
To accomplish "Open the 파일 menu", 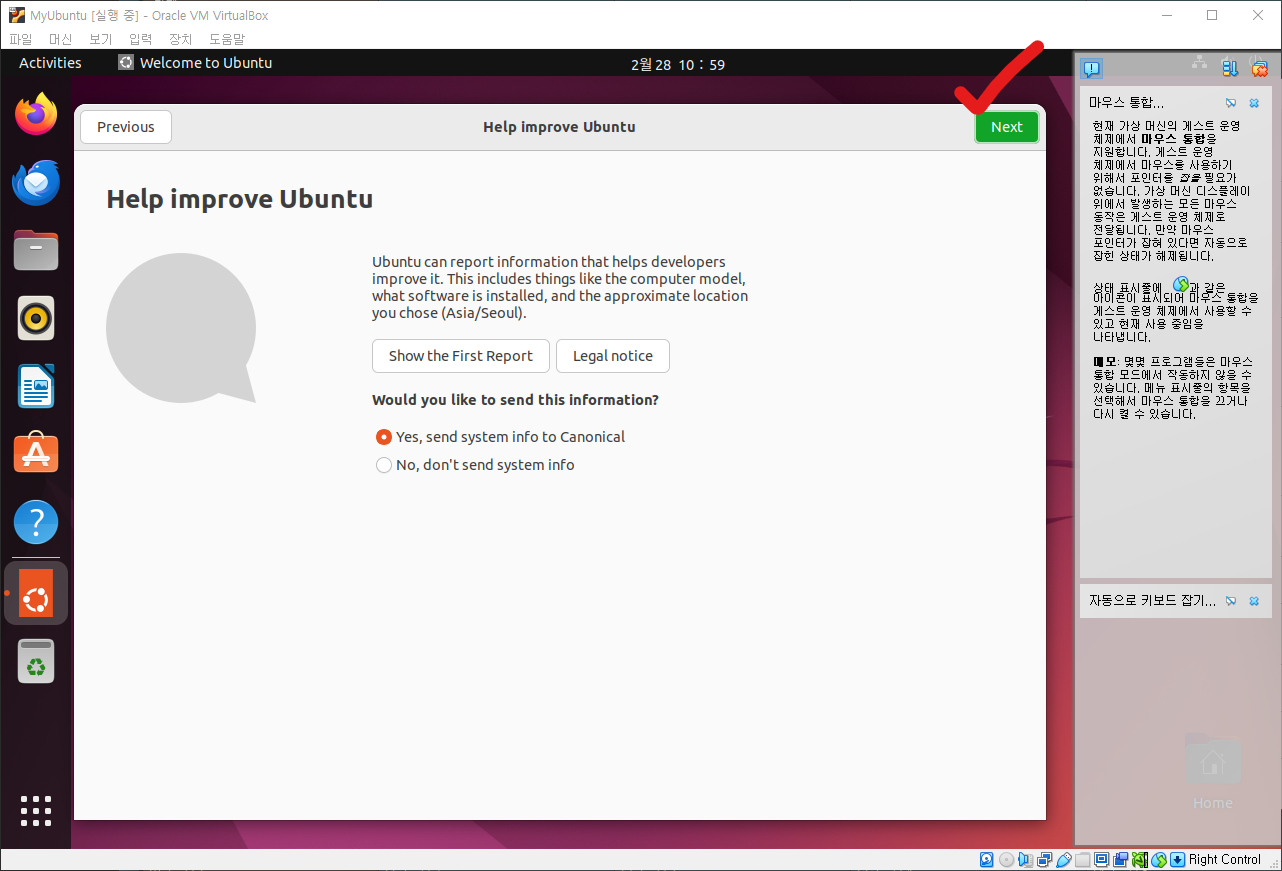I will point(20,39).
